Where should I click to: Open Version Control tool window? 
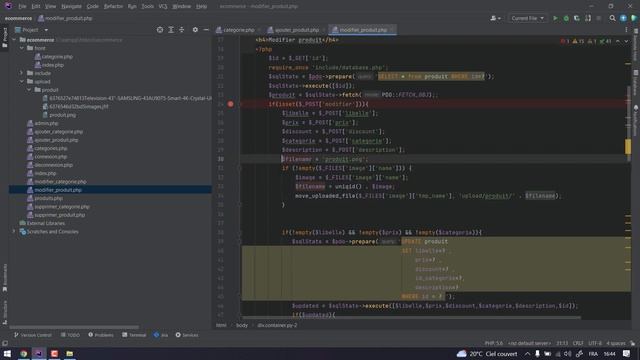pyautogui.click(x=33, y=335)
